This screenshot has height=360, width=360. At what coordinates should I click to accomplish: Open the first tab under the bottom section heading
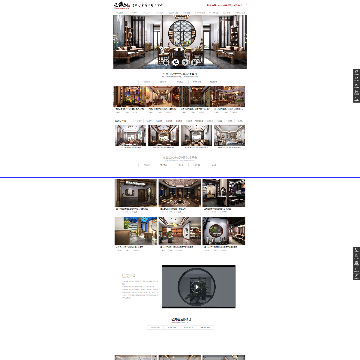[155, 328]
